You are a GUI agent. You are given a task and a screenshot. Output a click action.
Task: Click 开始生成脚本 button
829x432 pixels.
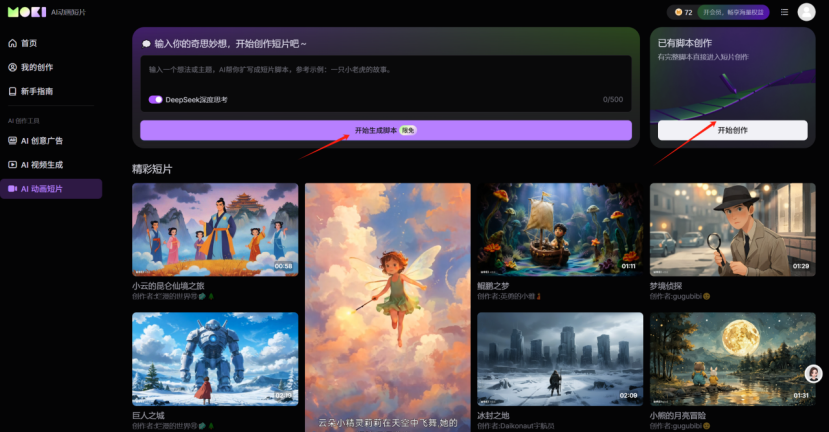(386, 130)
